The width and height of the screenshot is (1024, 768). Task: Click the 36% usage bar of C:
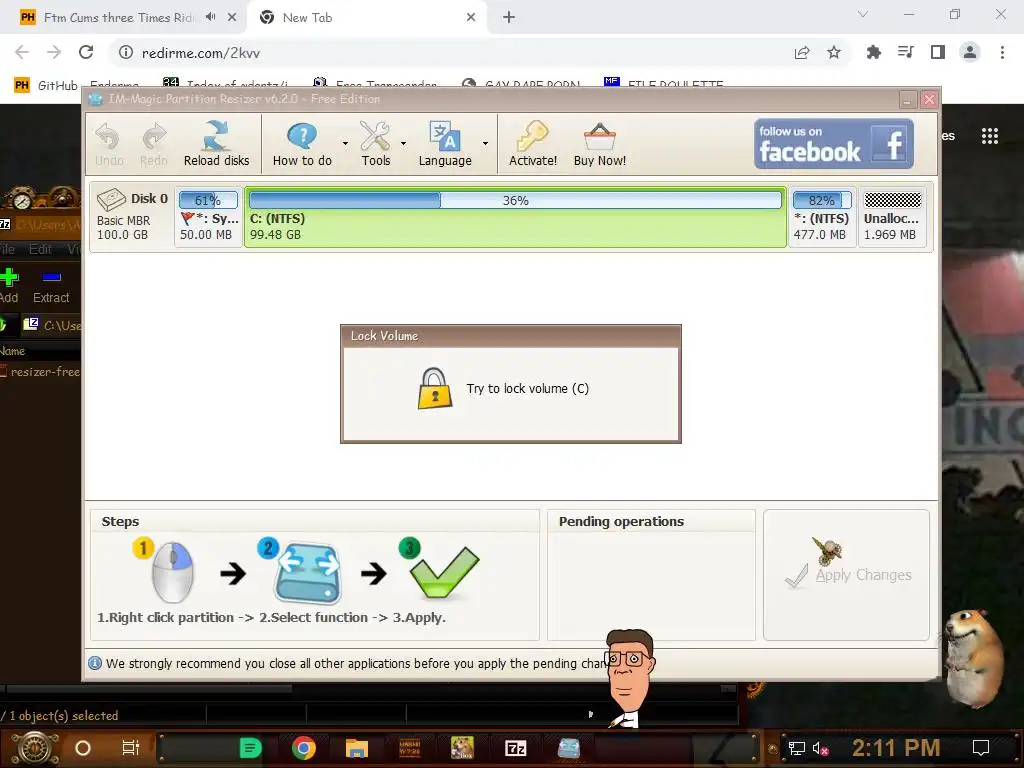pos(515,200)
